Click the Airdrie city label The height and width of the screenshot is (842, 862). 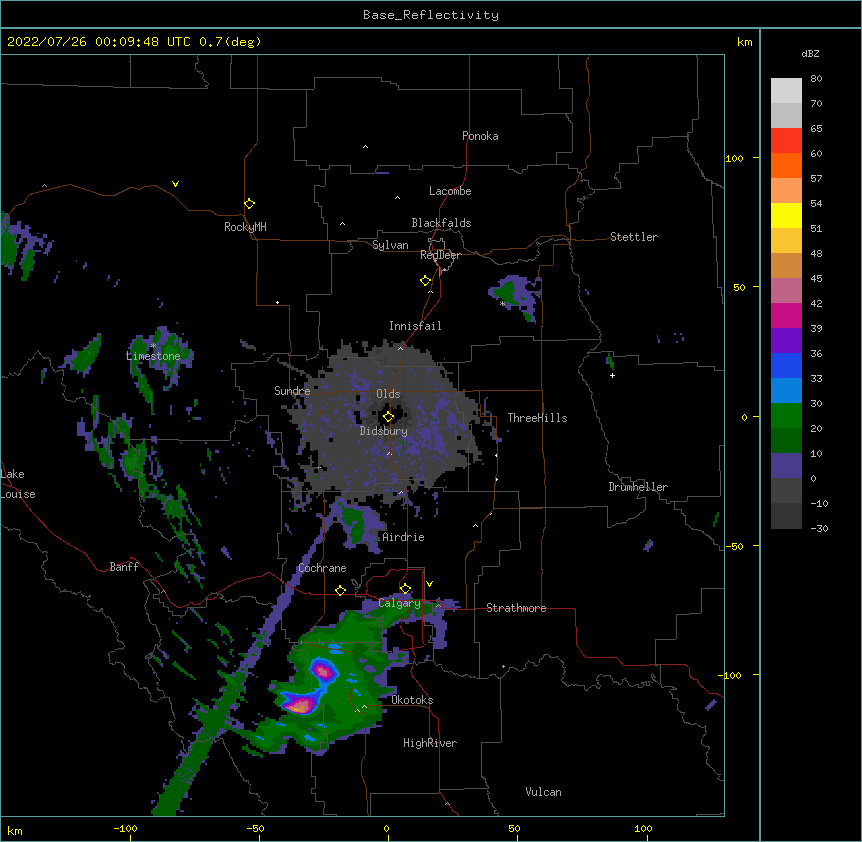(403, 537)
